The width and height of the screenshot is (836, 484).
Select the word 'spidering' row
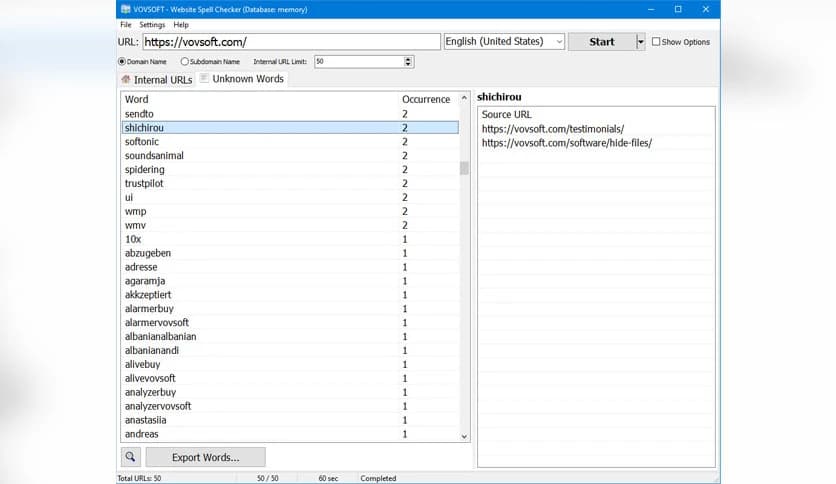click(x=290, y=169)
